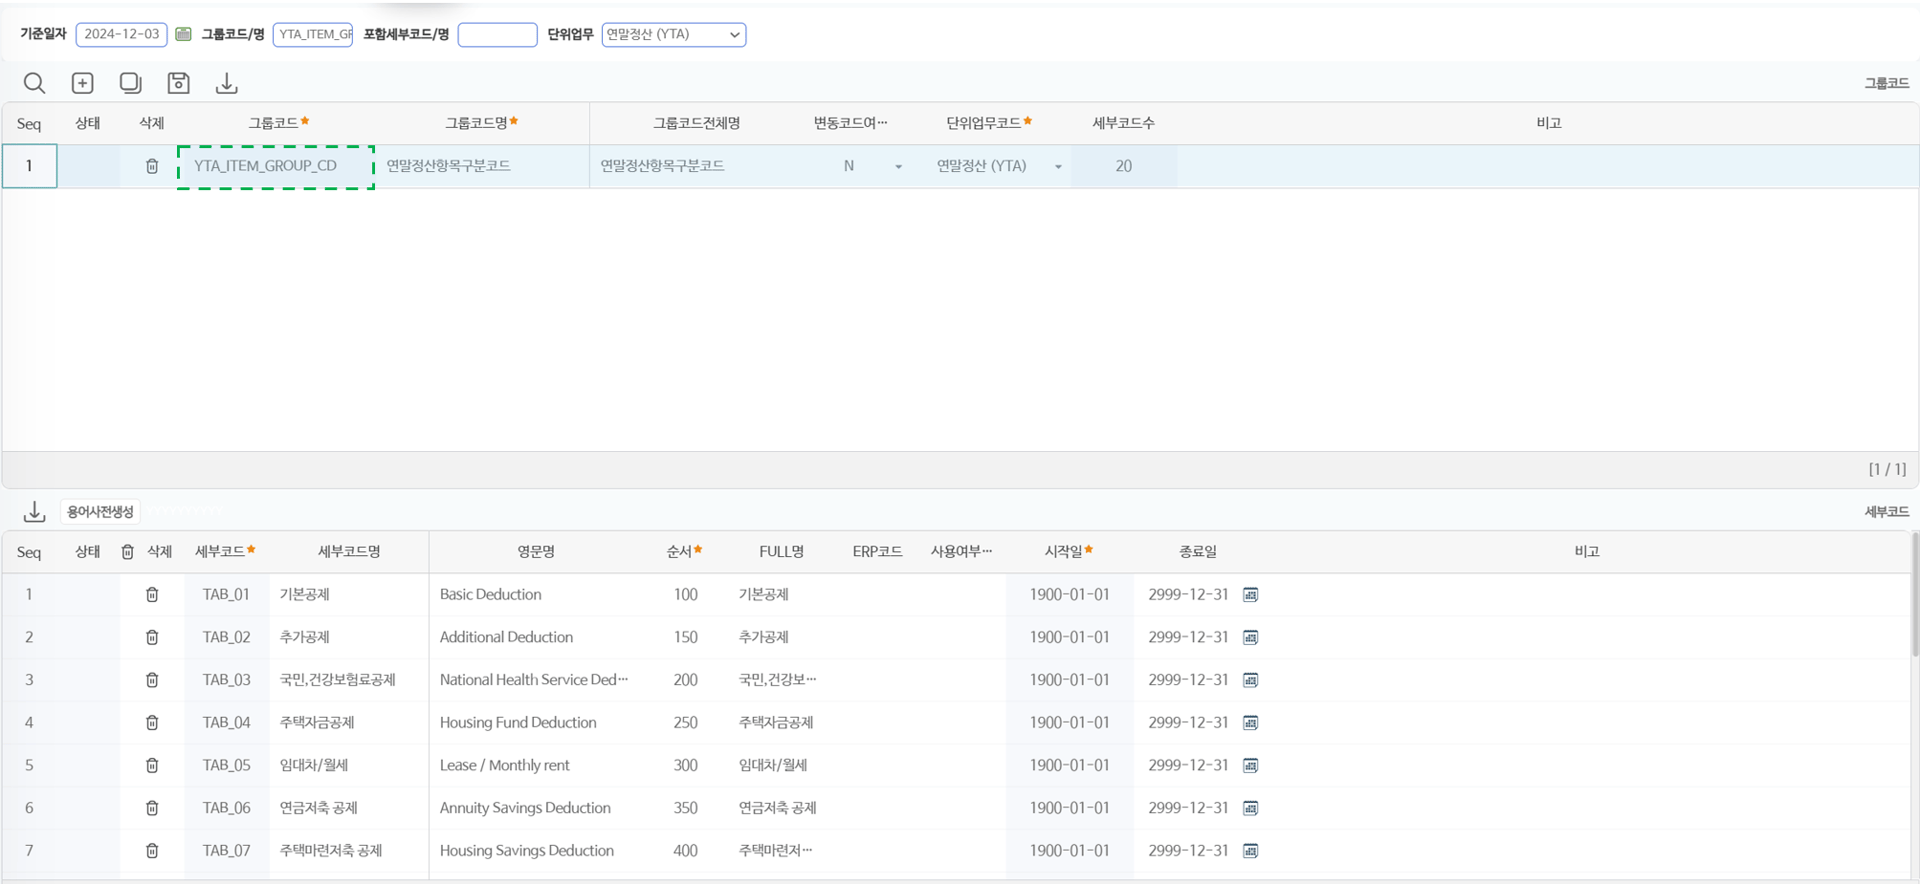Open end date calendar for TAB_02
Screen dimensions: 1920x884
[x=1250, y=637]
